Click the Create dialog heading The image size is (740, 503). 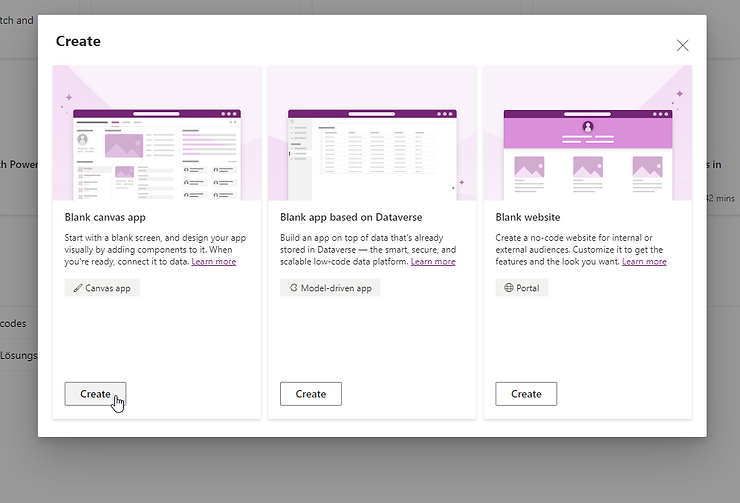[x=78, y=42]
